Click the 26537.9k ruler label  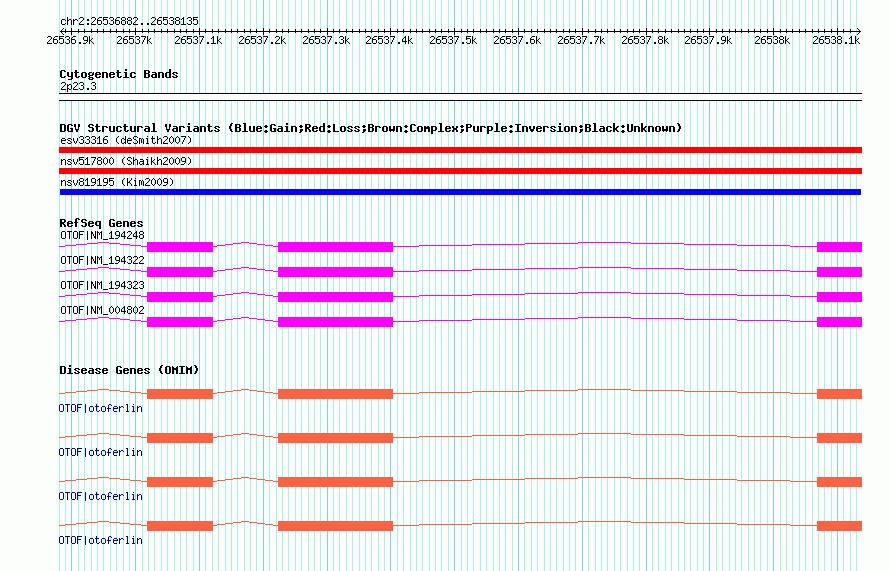(x=708, y=40)
